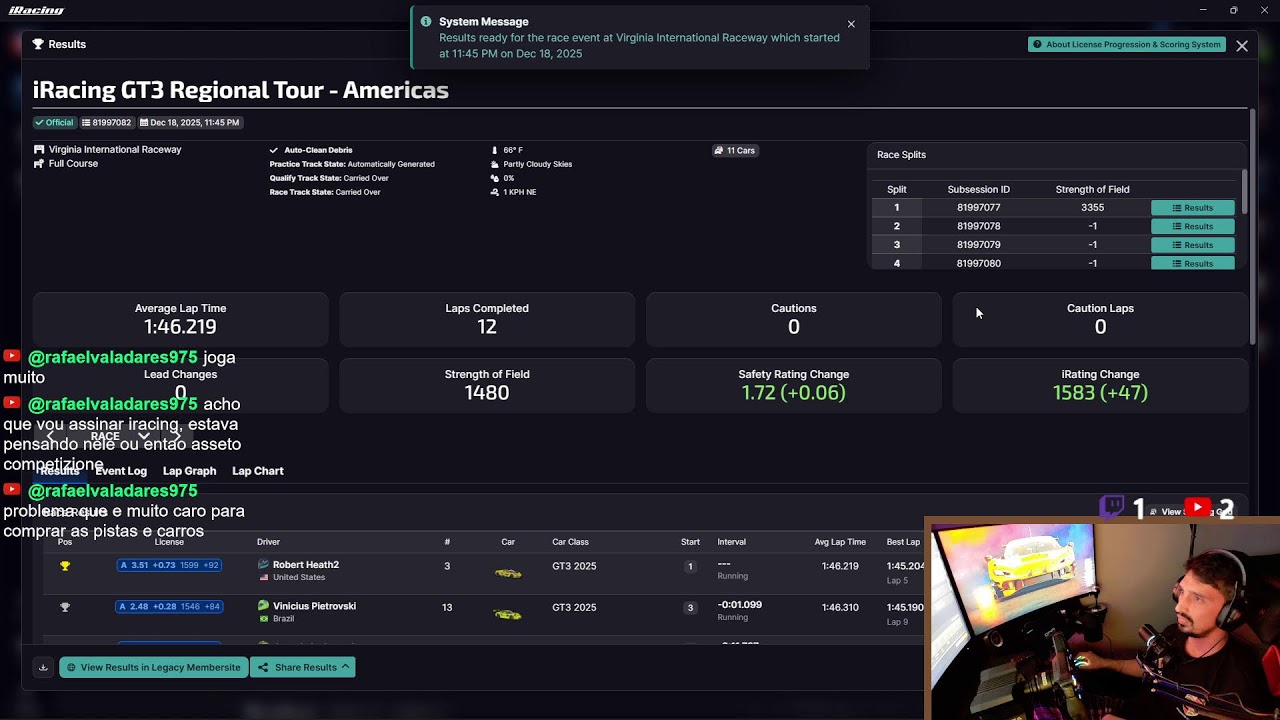Click Vinicius Pietrovski's license badge

point(169,606)
